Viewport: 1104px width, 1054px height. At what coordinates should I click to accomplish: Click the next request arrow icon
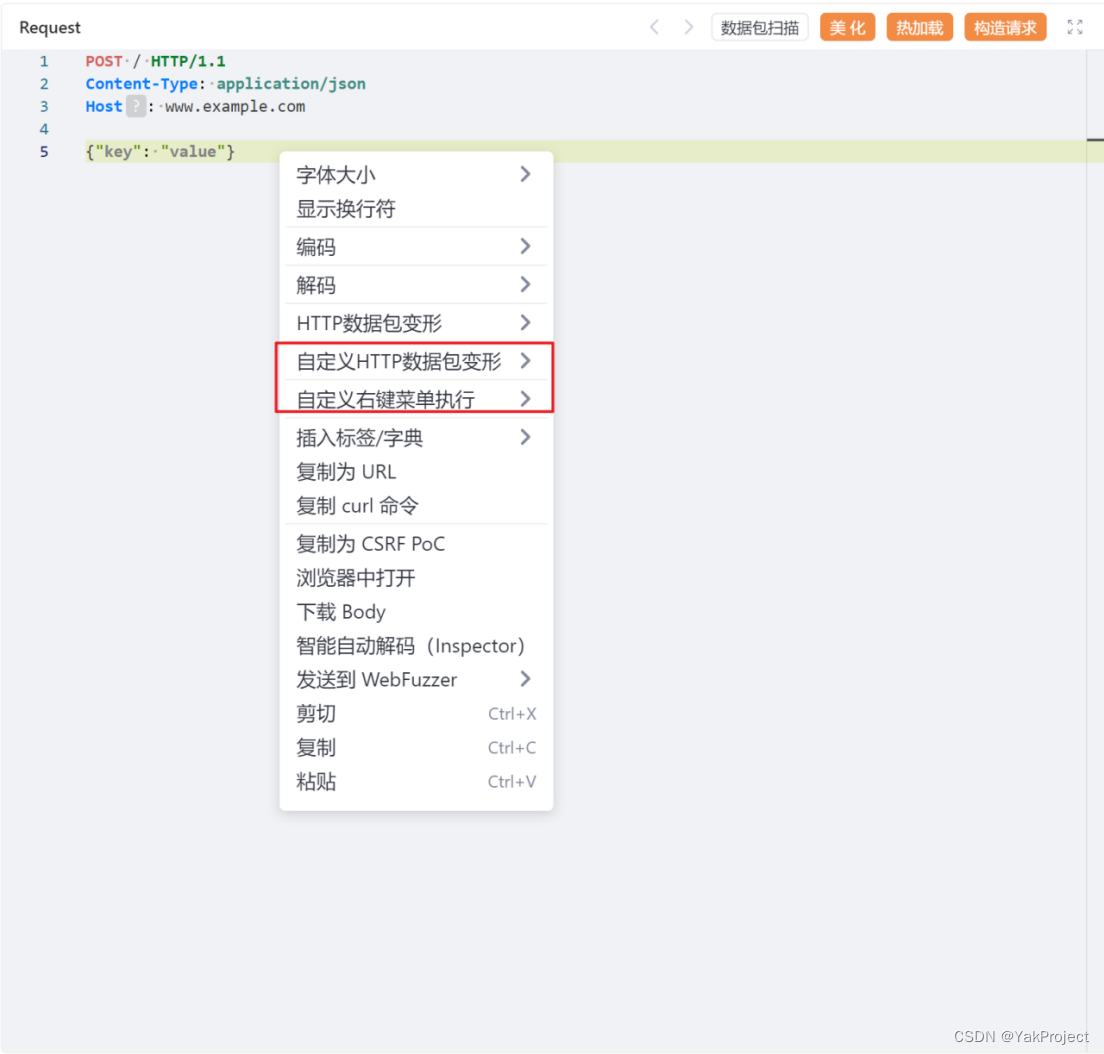click(x=689, y=27)
